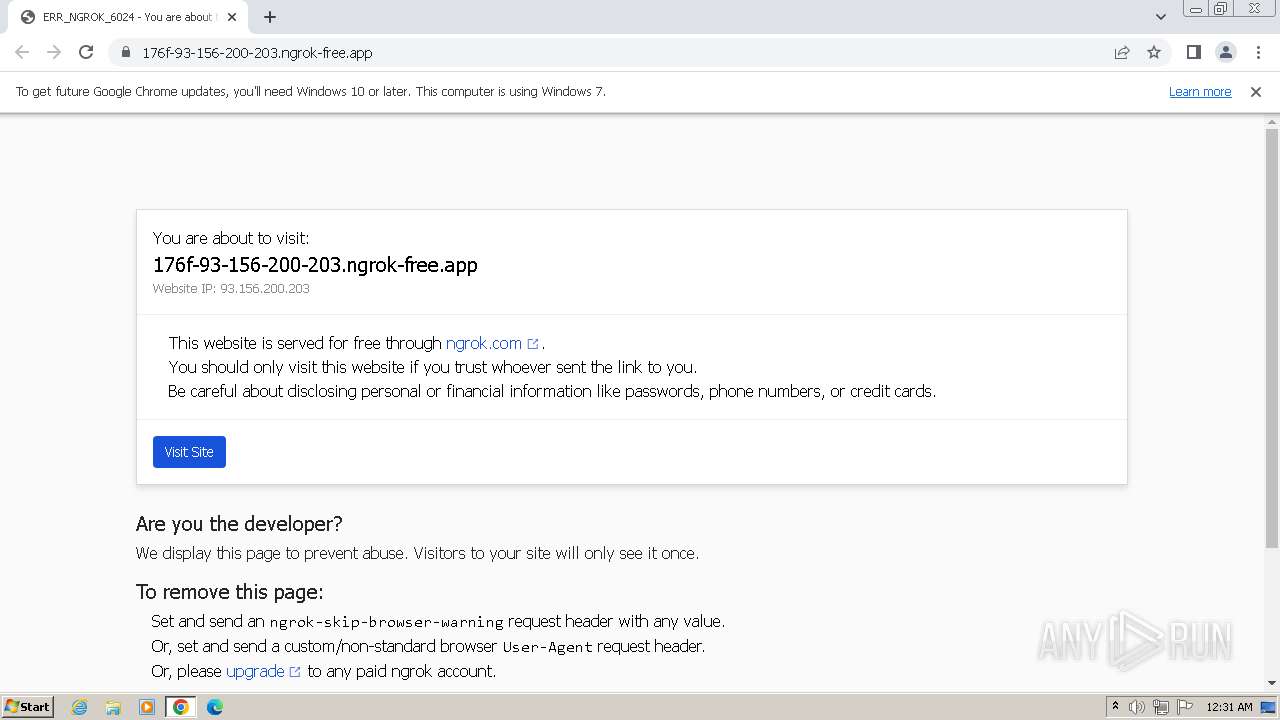Click the 'Are you the developer?' heading
The image size is (1280, 720).
click(239, 524)
